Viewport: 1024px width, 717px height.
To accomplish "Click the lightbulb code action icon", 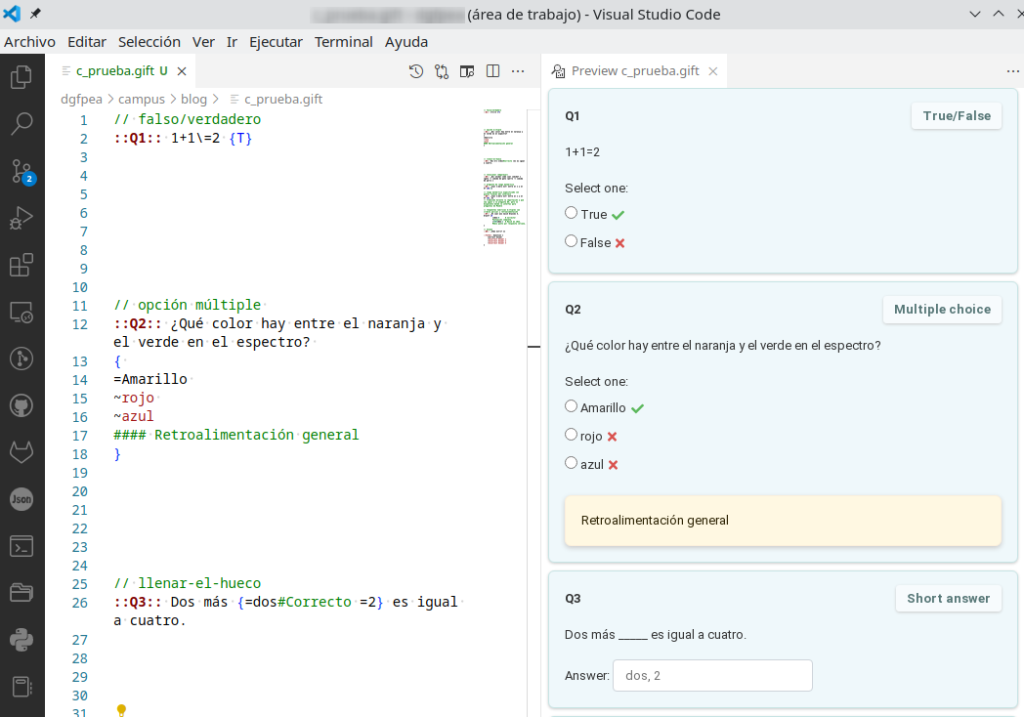I will (x=121, y=710).
